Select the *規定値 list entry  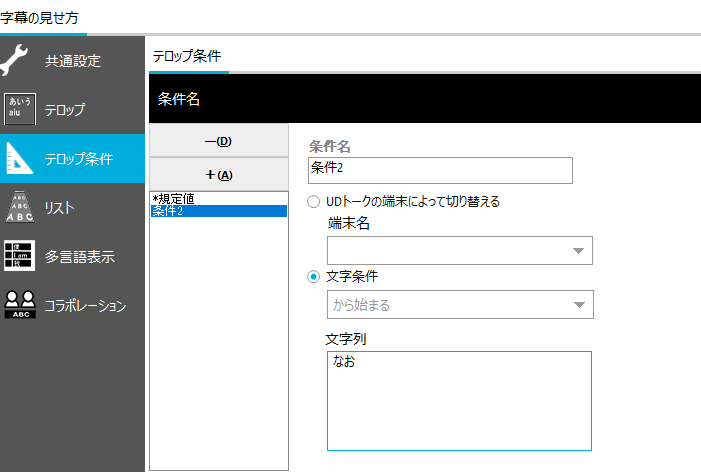point(219,199)
